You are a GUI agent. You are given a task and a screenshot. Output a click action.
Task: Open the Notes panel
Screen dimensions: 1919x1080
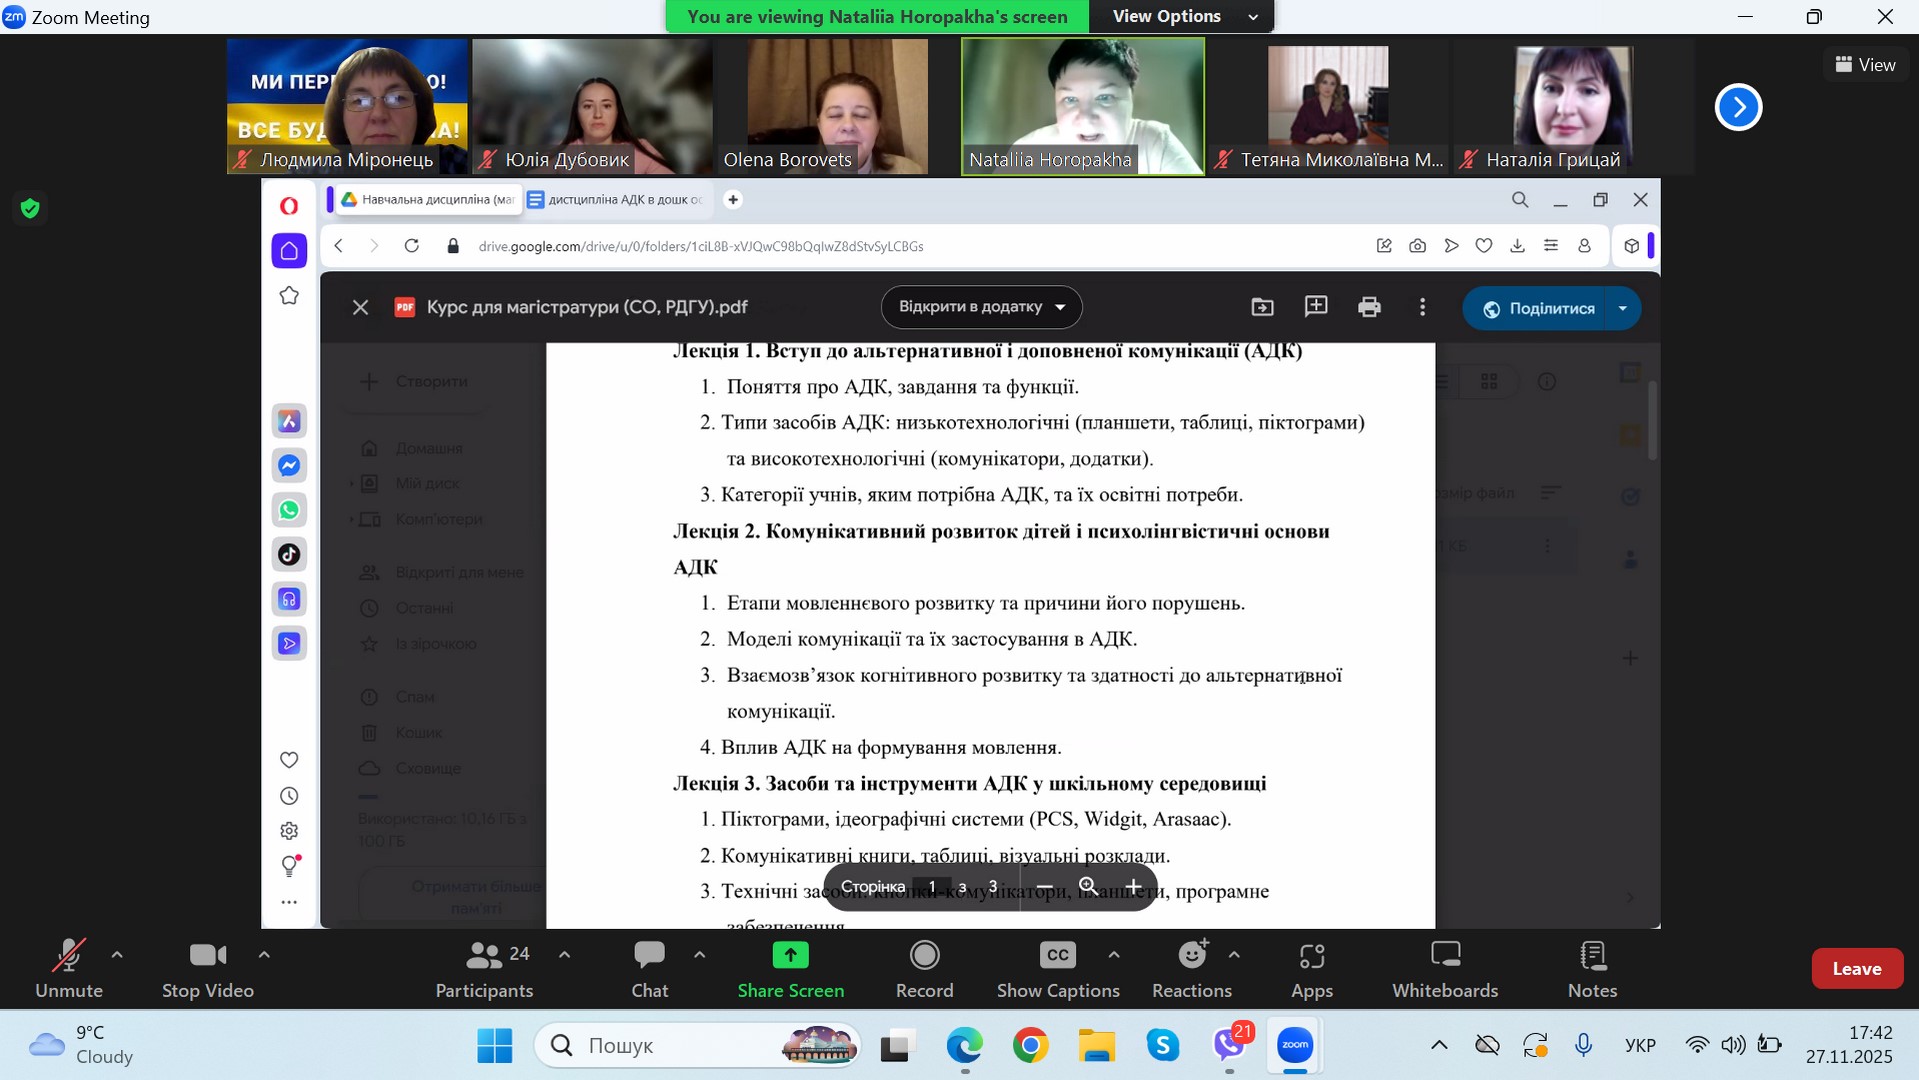tap(1592, 968)
